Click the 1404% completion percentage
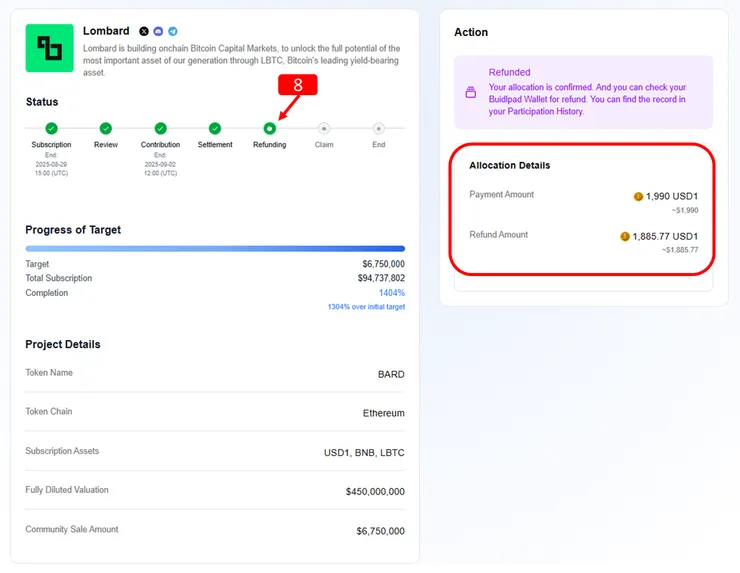Viewport: 740px width, 573px height. [391, 293]
